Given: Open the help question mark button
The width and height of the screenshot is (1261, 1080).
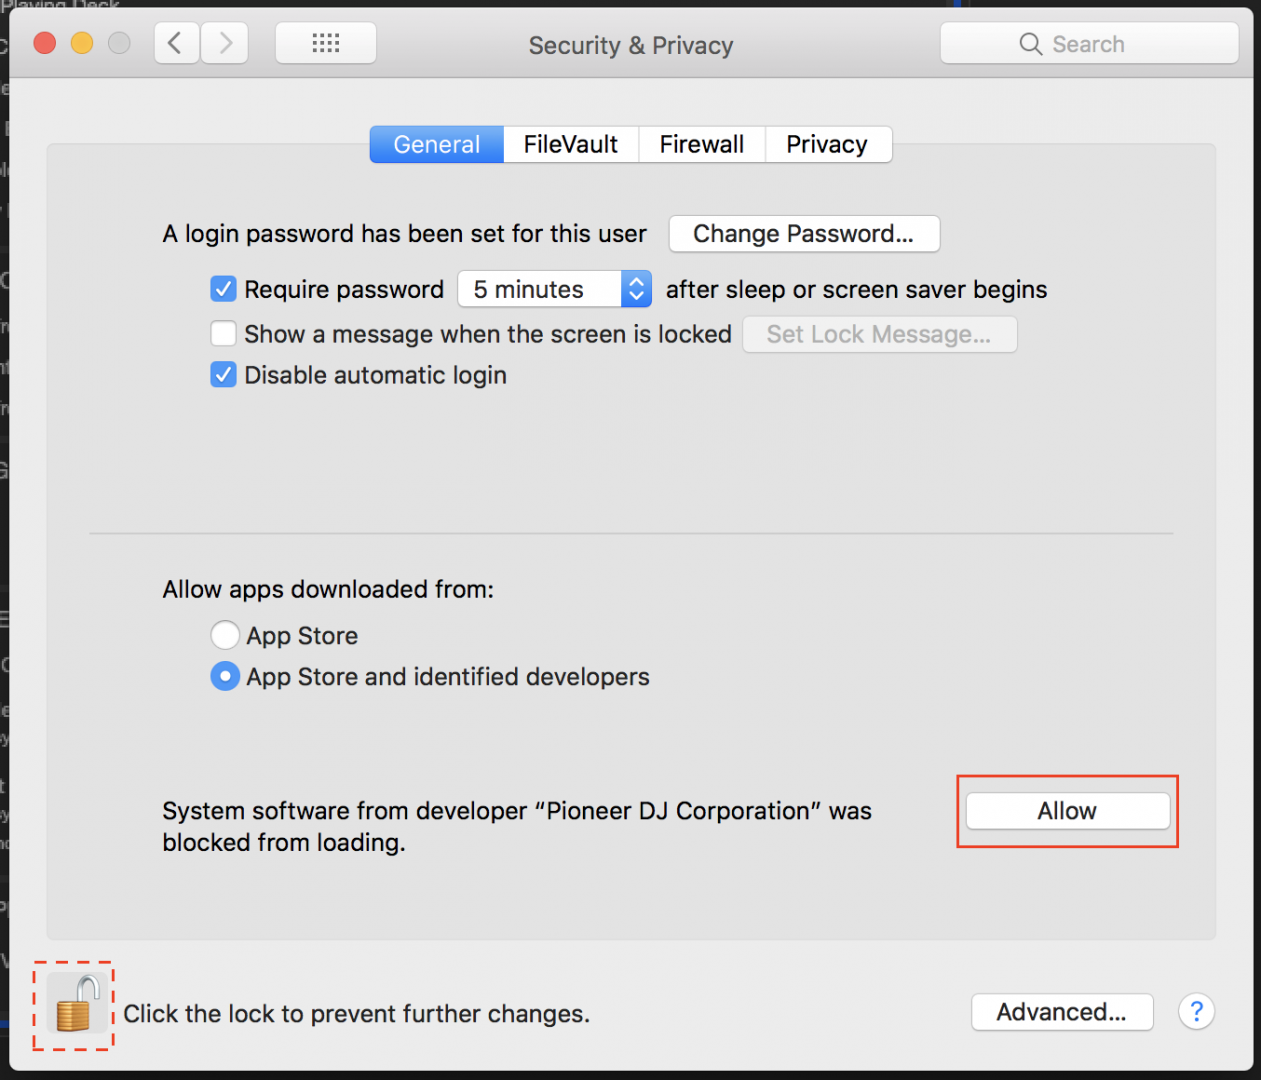Looking at the screenshot, I should tap(1196, 1011).
